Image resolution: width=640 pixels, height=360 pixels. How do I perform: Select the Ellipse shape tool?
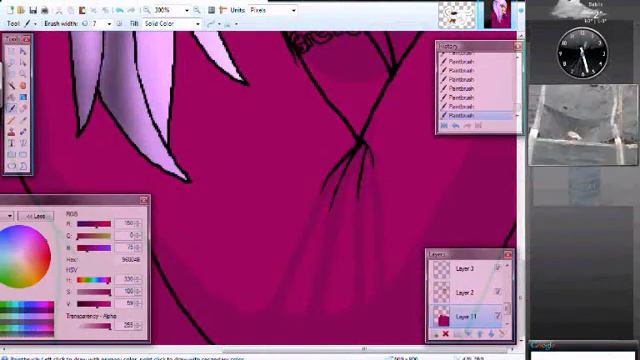[x=12, y=166]
